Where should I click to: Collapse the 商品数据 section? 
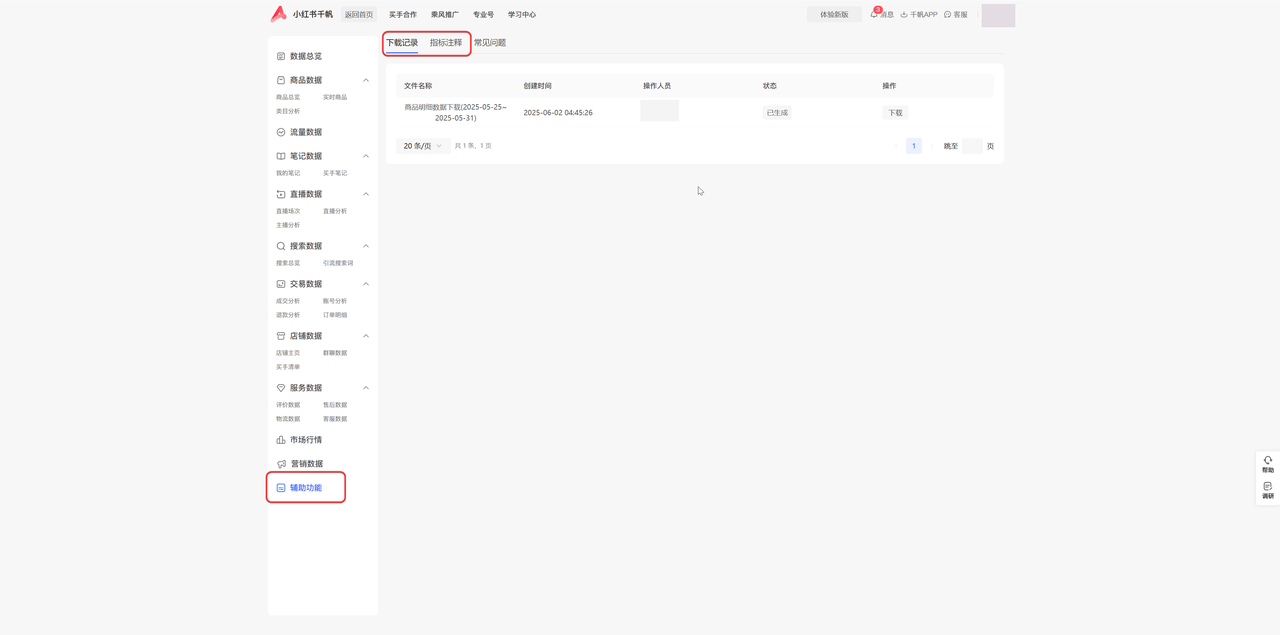tap(366, 80)
